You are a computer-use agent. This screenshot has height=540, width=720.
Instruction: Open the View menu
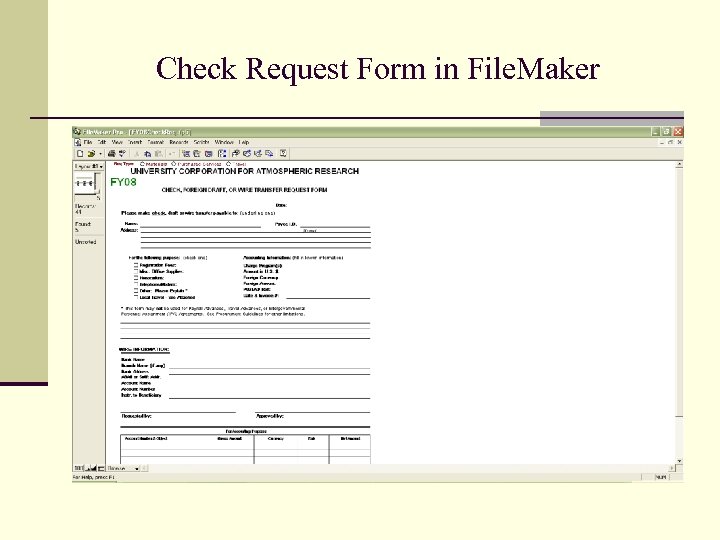pos(117,143)
